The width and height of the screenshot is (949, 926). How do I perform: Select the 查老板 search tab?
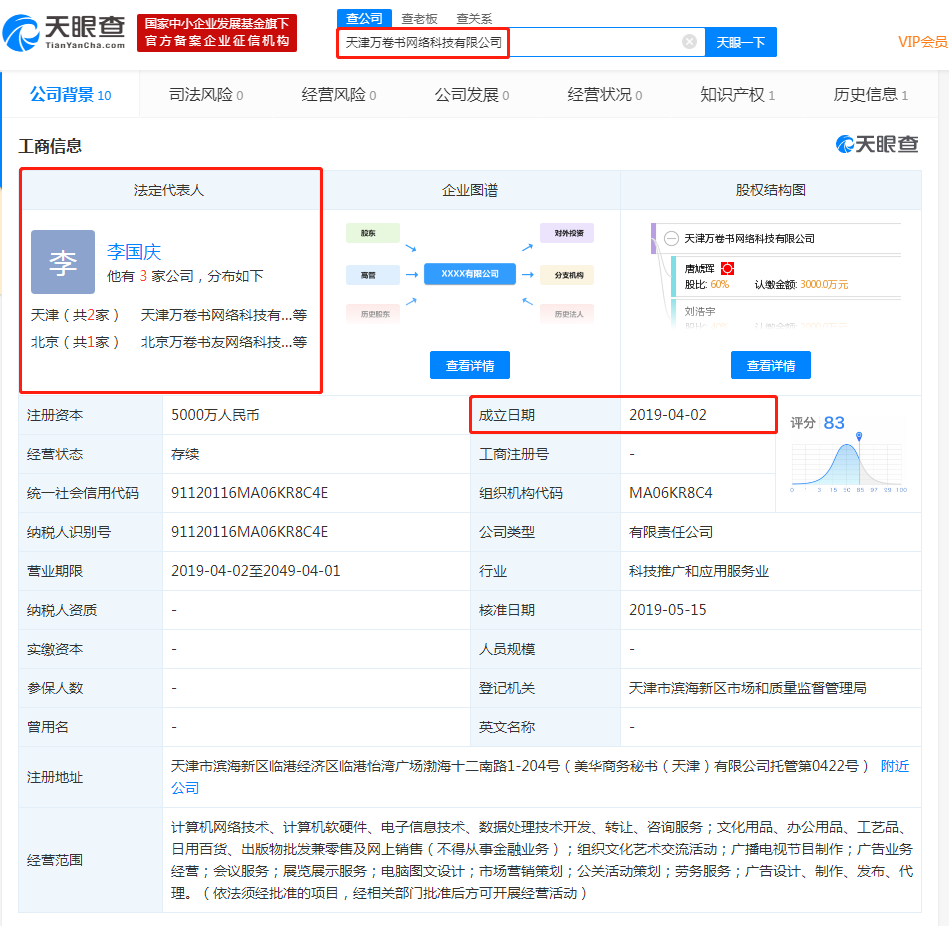point(419,19)
